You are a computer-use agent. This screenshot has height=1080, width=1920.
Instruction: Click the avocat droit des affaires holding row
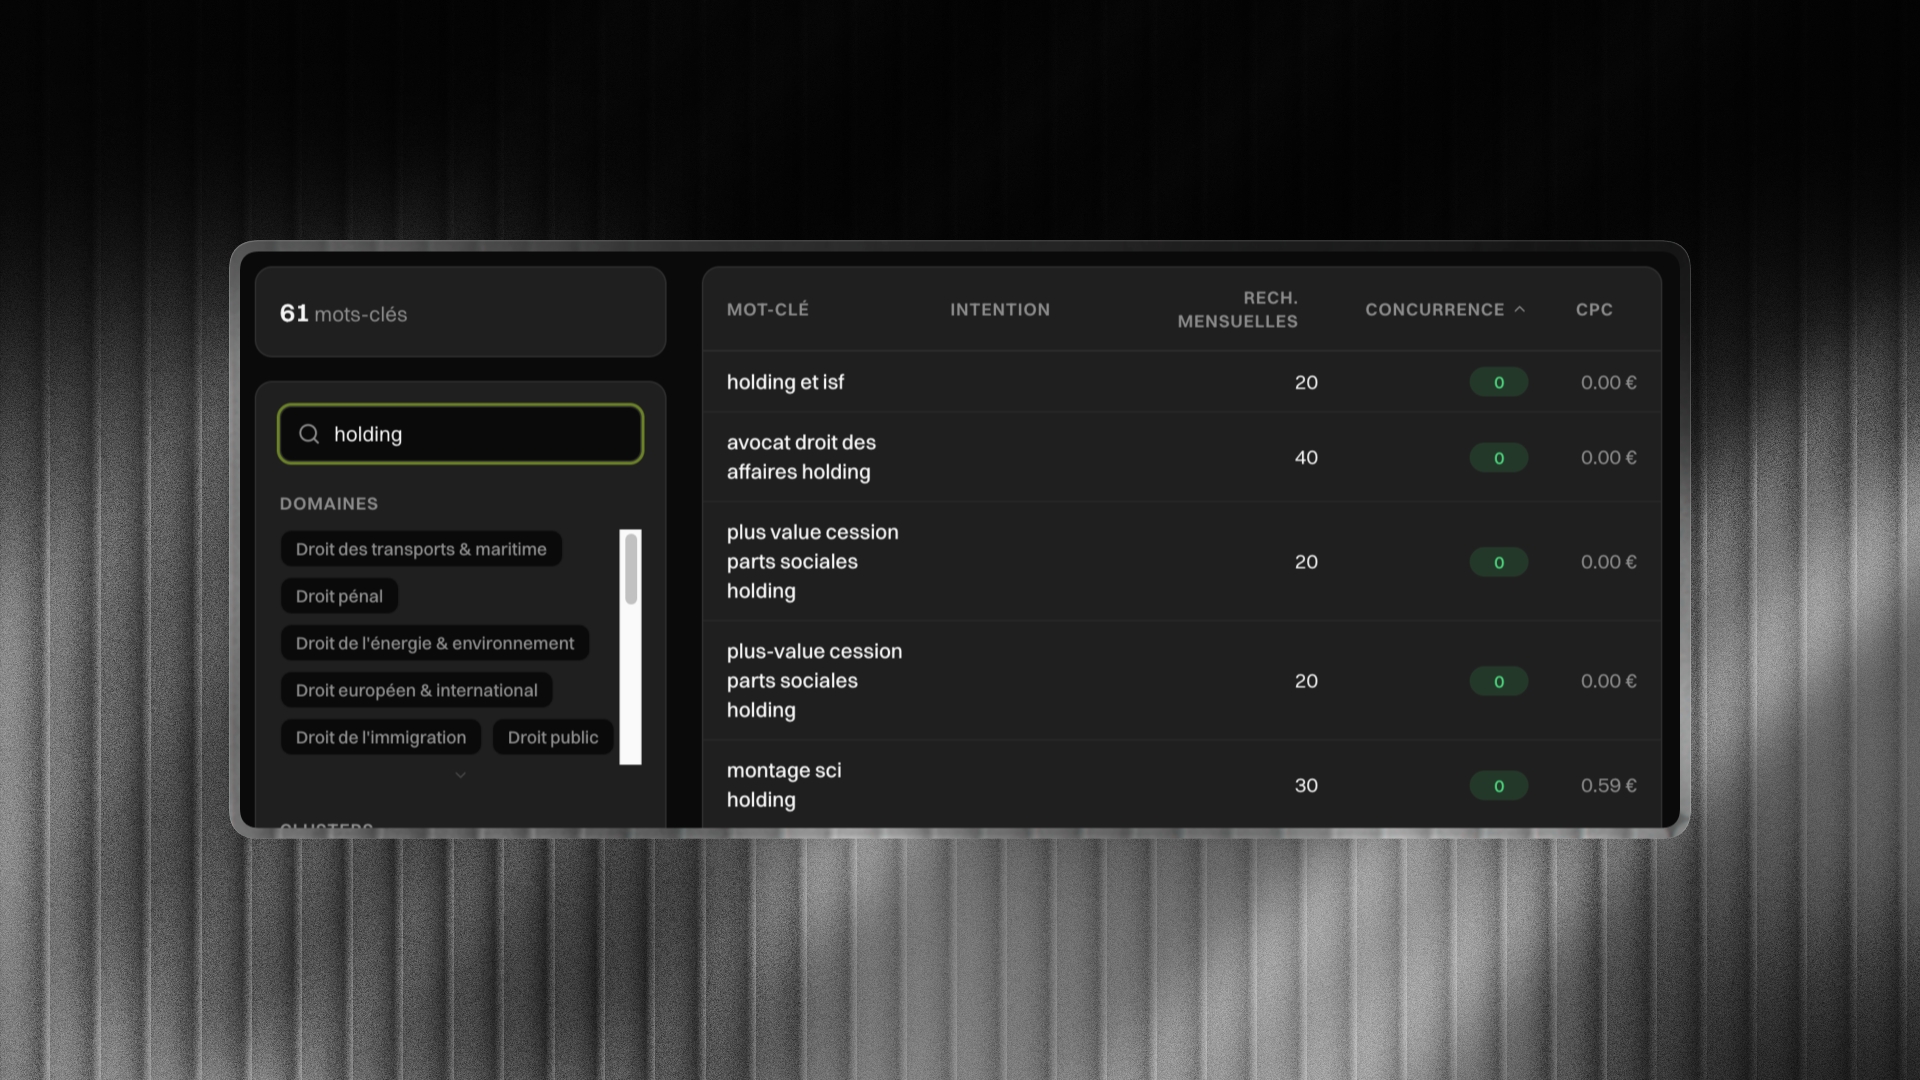coord(801,457)
